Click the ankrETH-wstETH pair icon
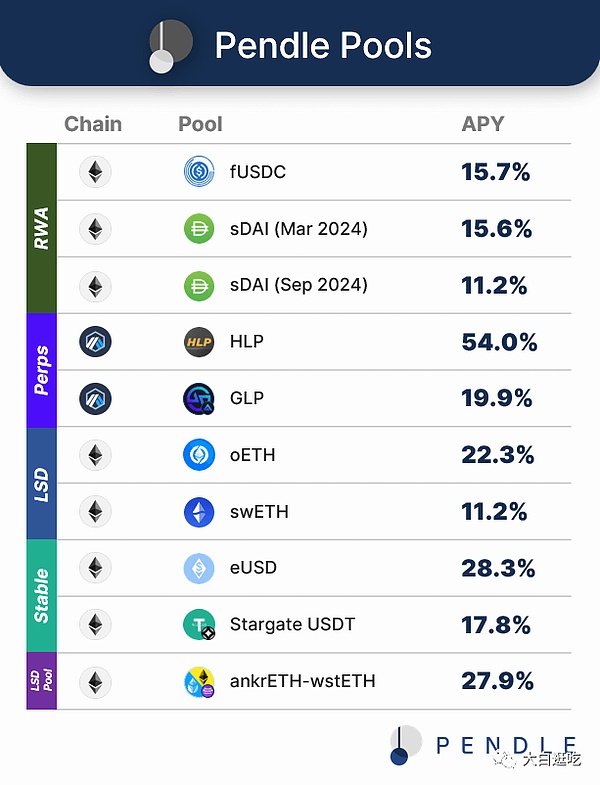Viewport: 600px width, 785px height. 200,682
